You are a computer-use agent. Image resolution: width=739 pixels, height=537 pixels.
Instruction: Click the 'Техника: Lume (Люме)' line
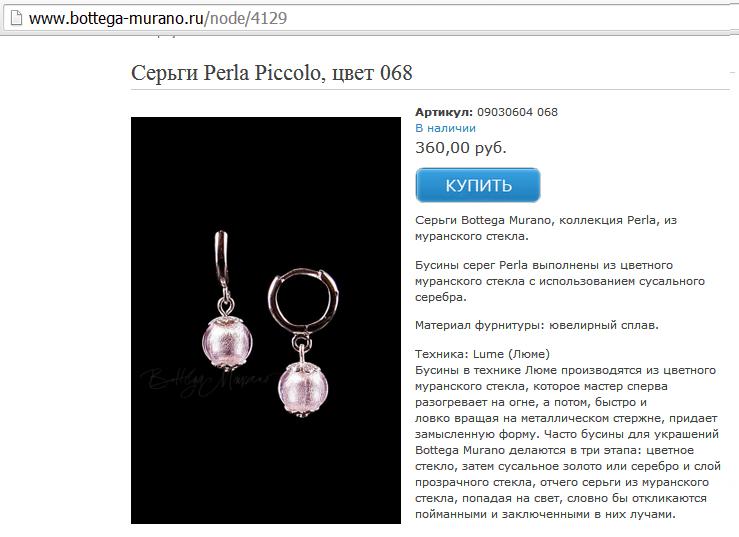point(482,354)
